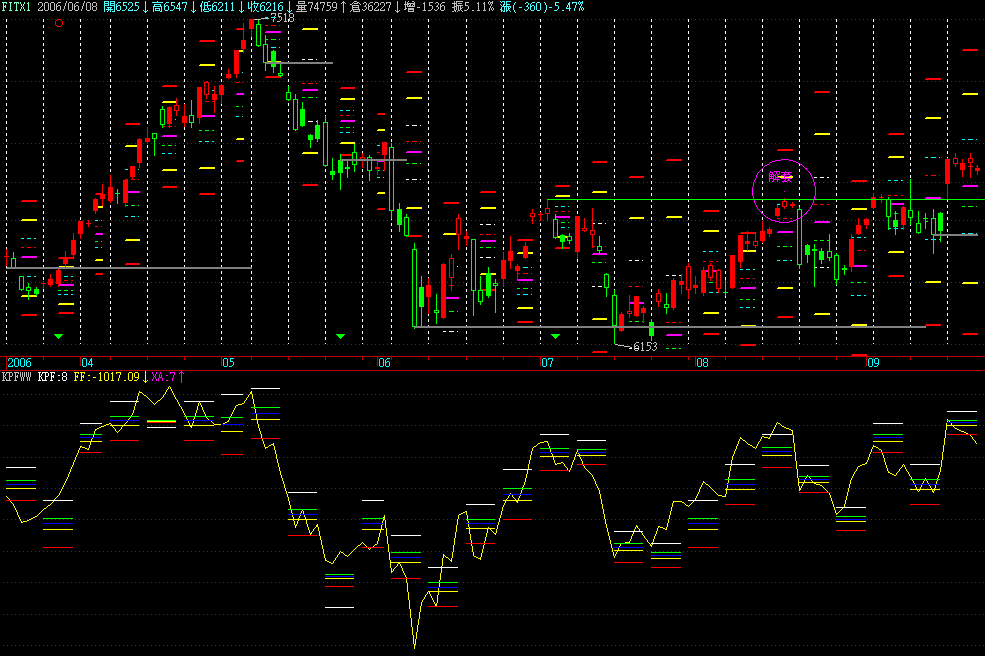Click the green triangle marker near month 07
Image resolution: width=985 pixels, height=656 pixels.
coord(556,336)
